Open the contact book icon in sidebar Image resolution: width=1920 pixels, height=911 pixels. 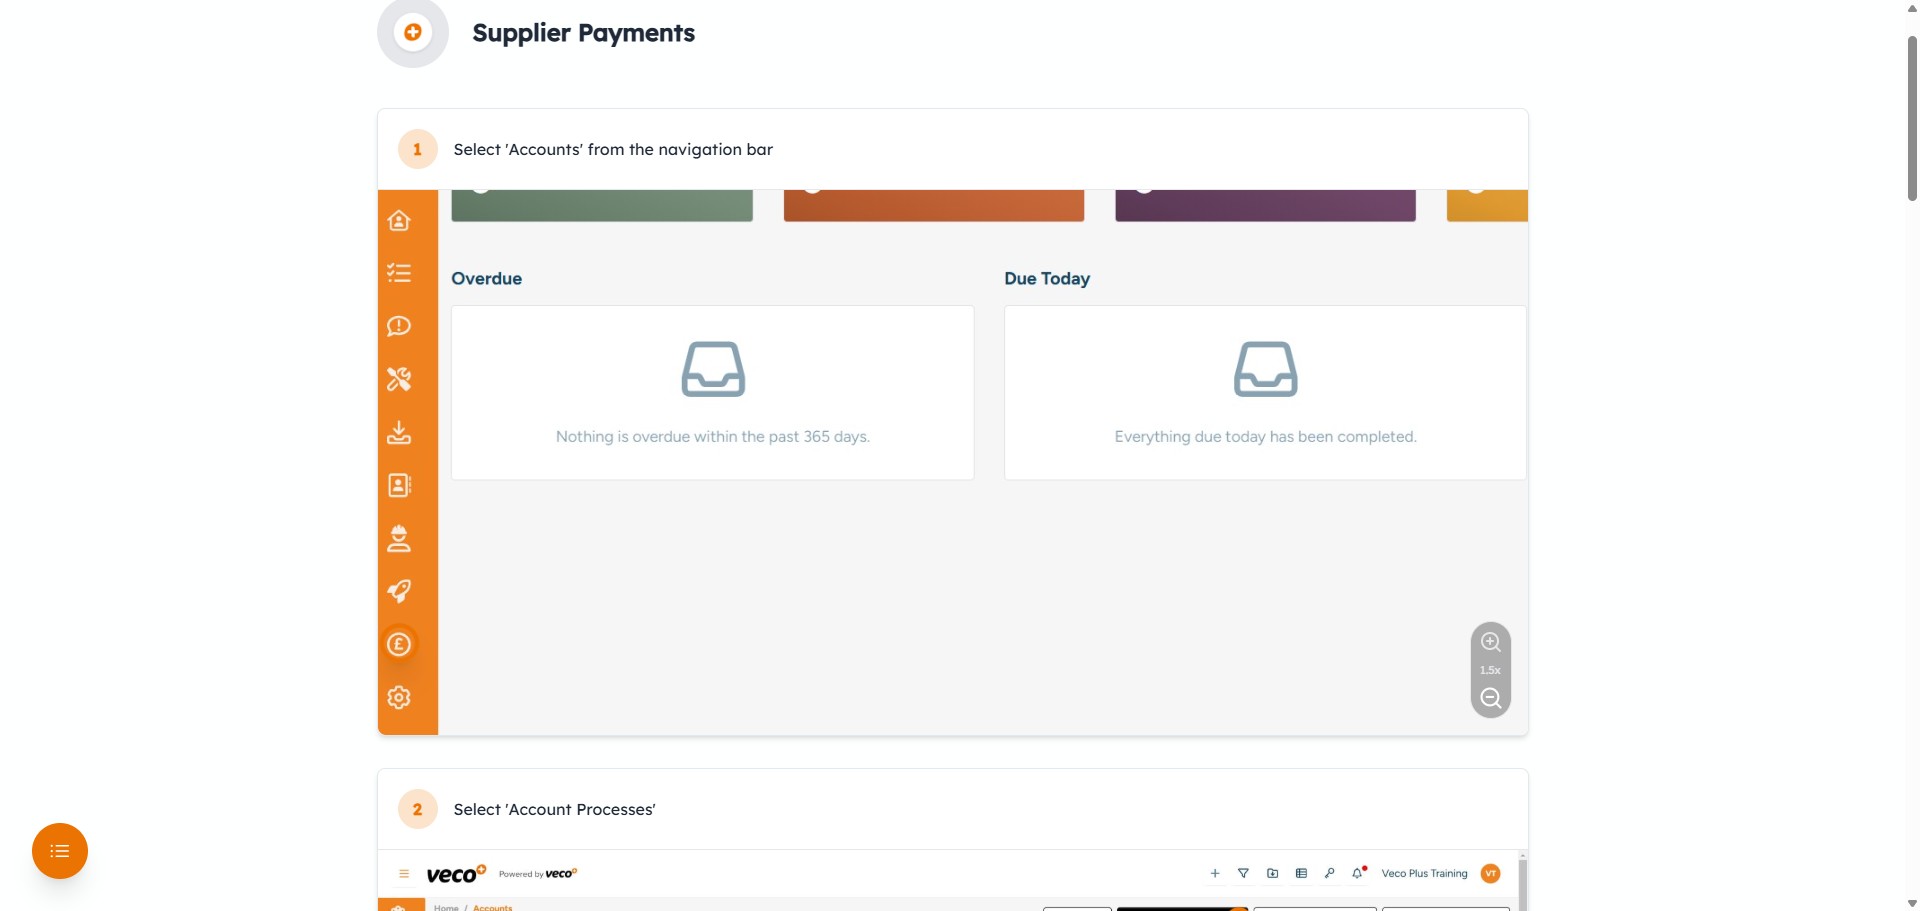tap(399, 485)
